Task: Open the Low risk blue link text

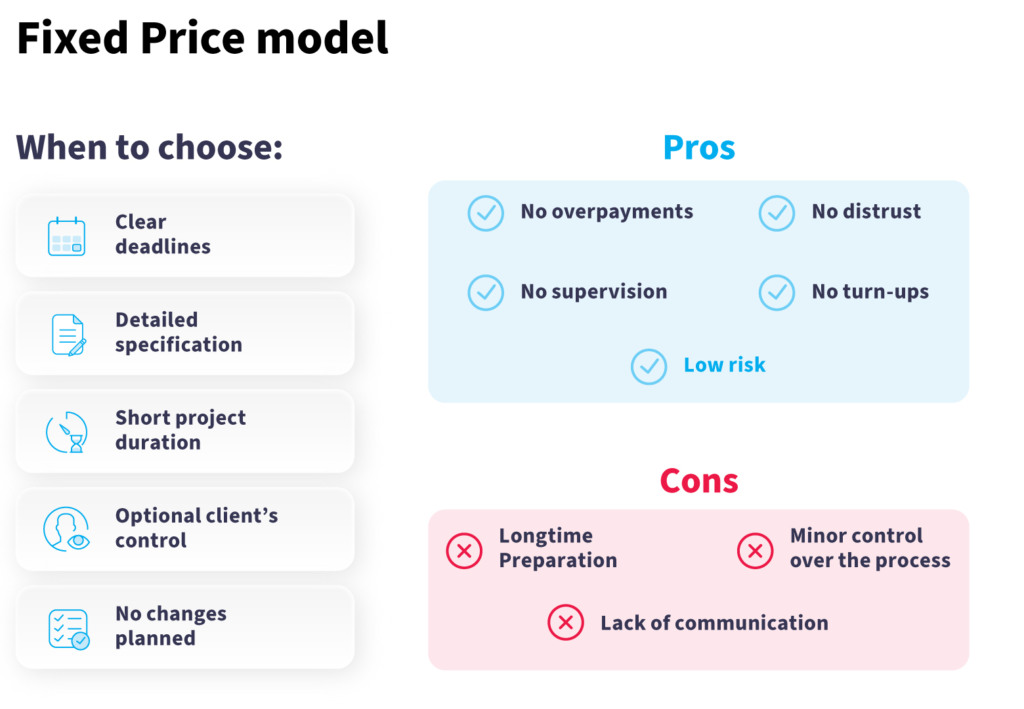Action: (724, 364)
